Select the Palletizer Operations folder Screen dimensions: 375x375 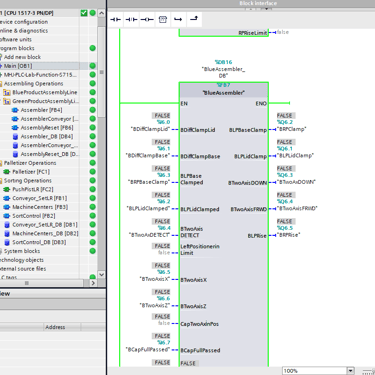30,163
